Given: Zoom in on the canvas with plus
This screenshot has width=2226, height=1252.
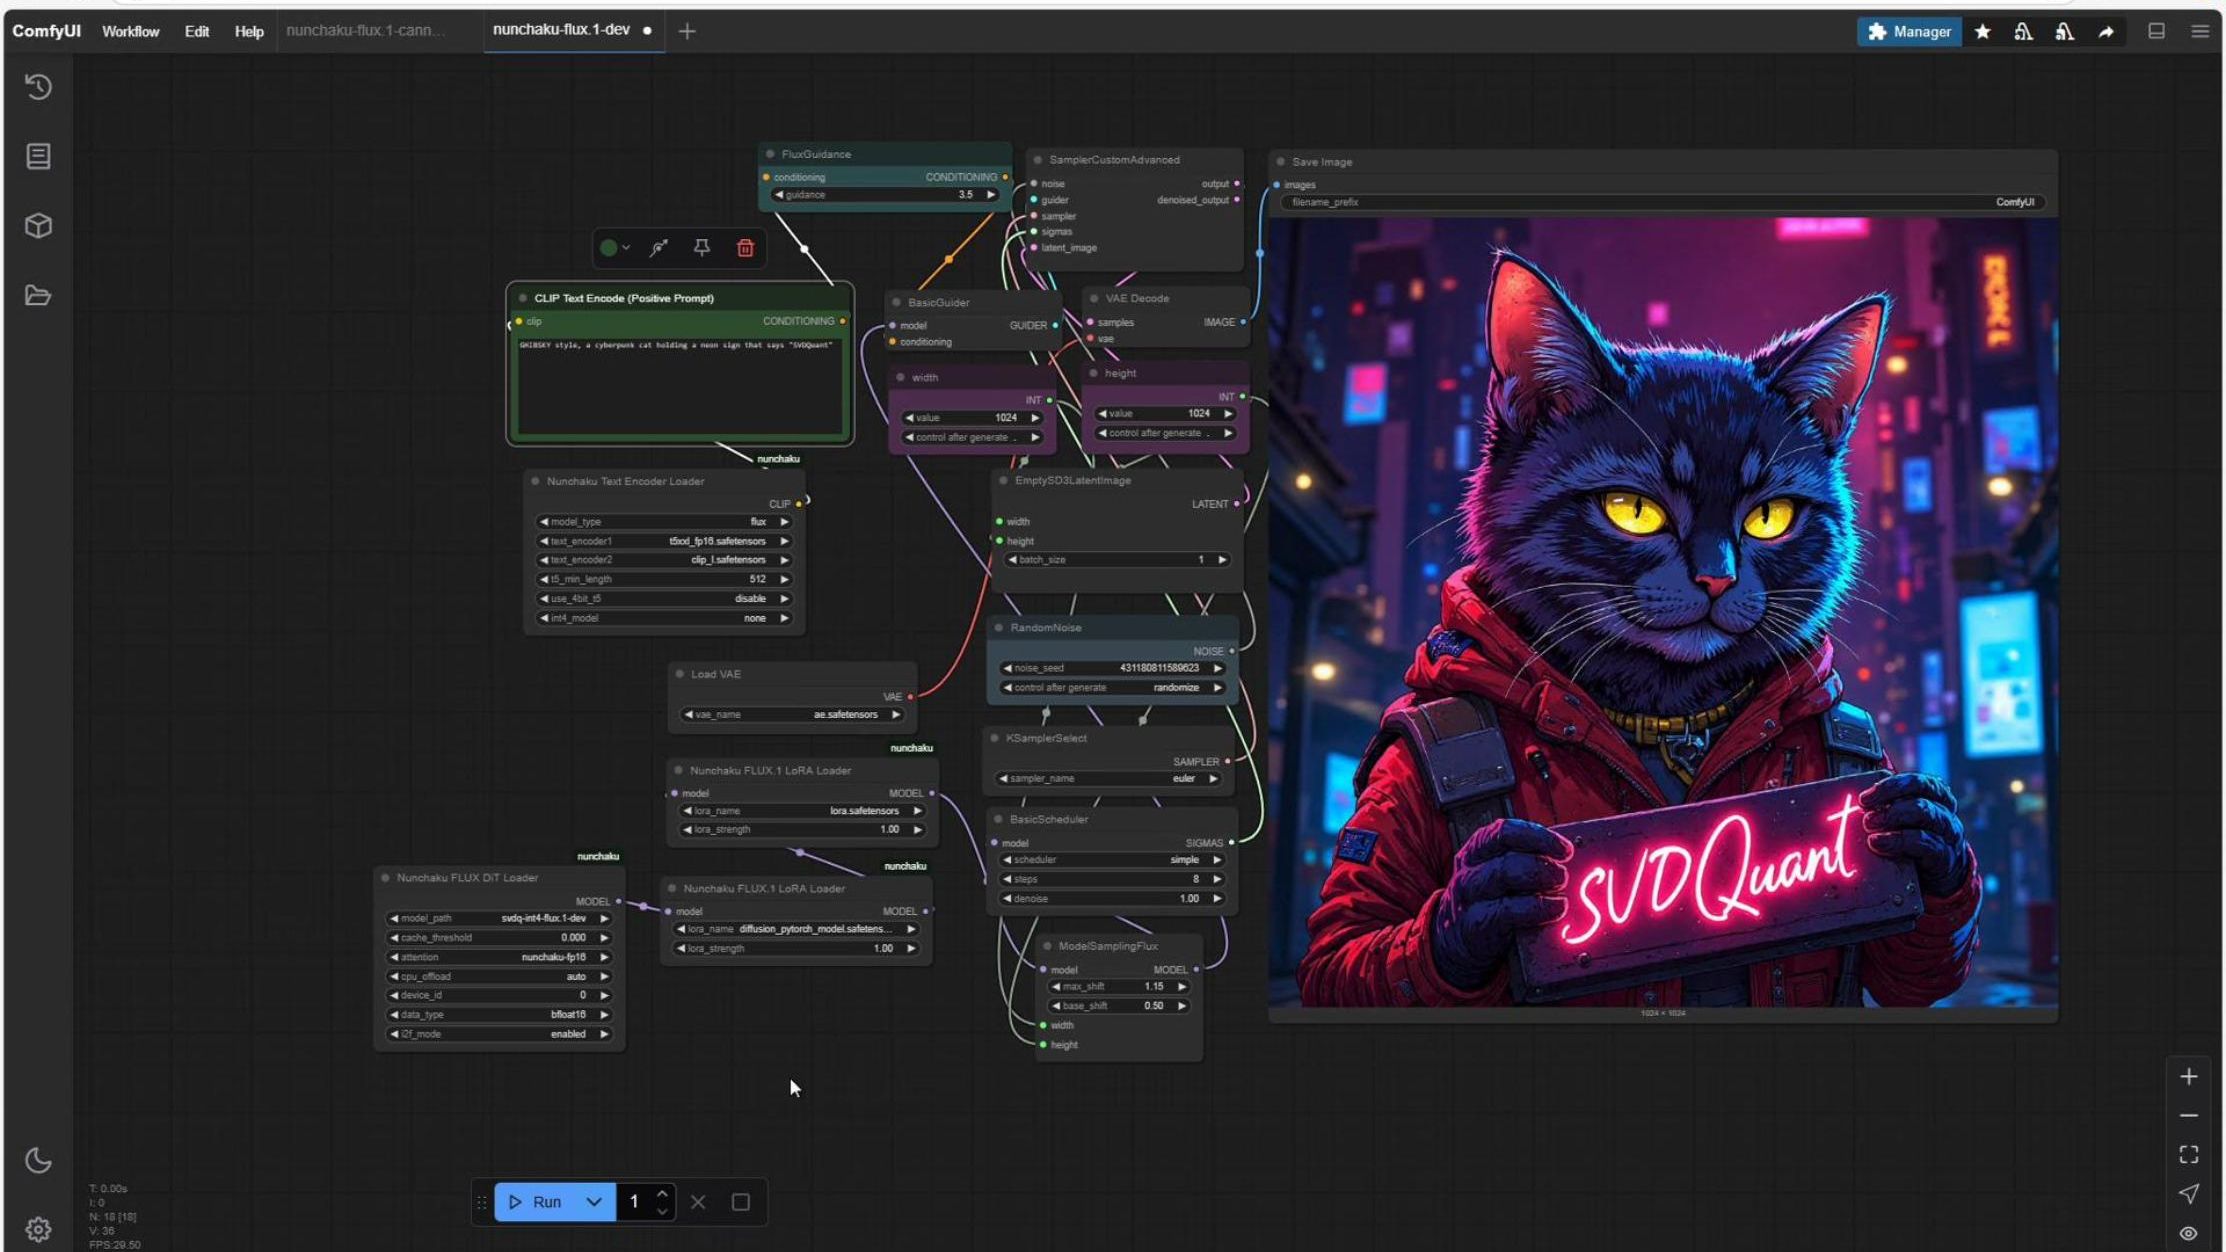Looking at the screenshot, I should (2189, 1076).
